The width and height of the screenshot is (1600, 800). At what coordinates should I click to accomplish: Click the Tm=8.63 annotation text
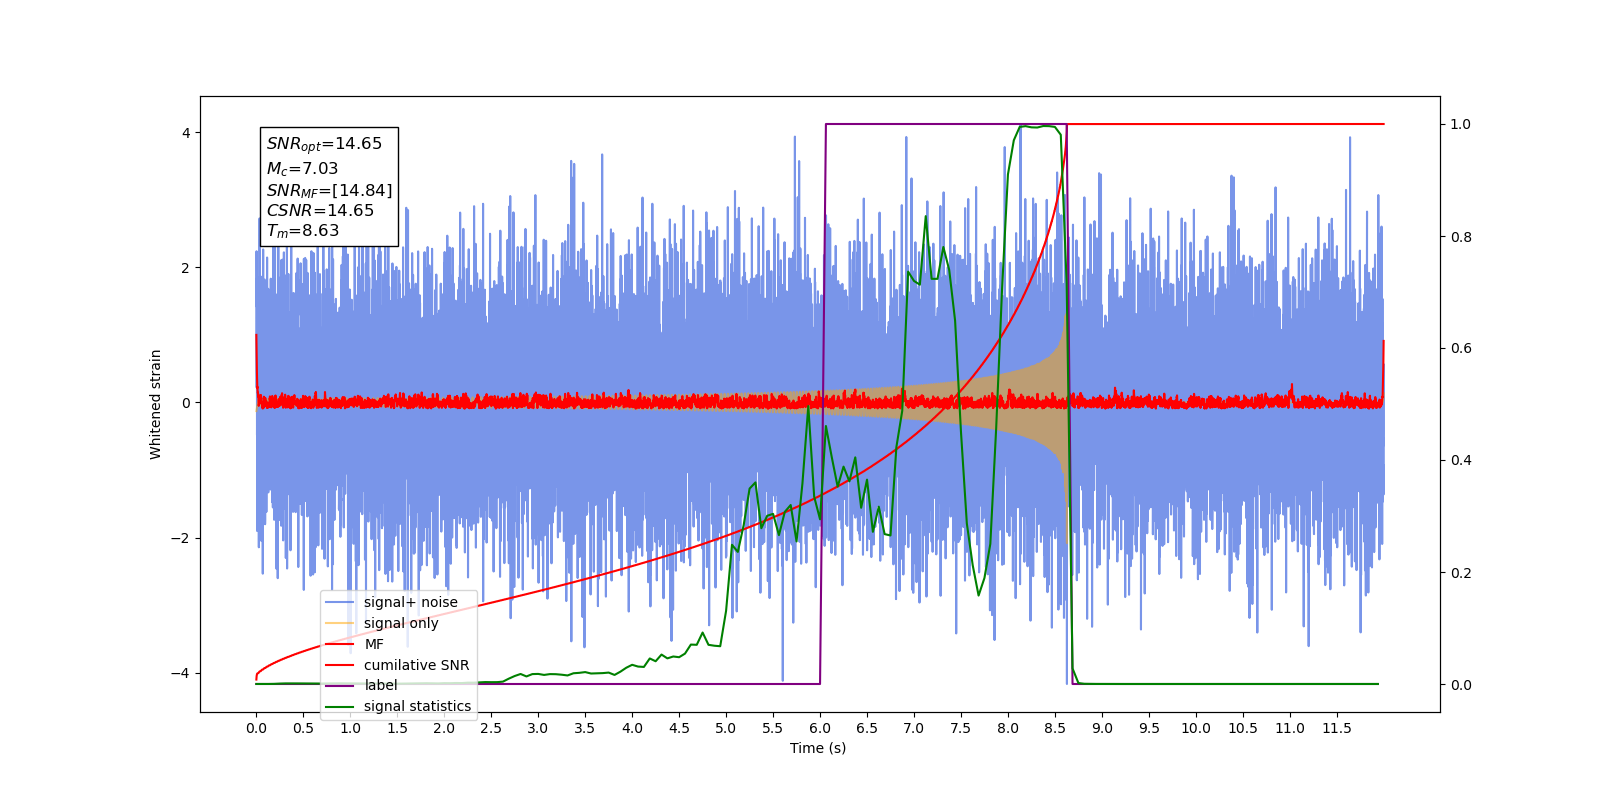(303, 231)
